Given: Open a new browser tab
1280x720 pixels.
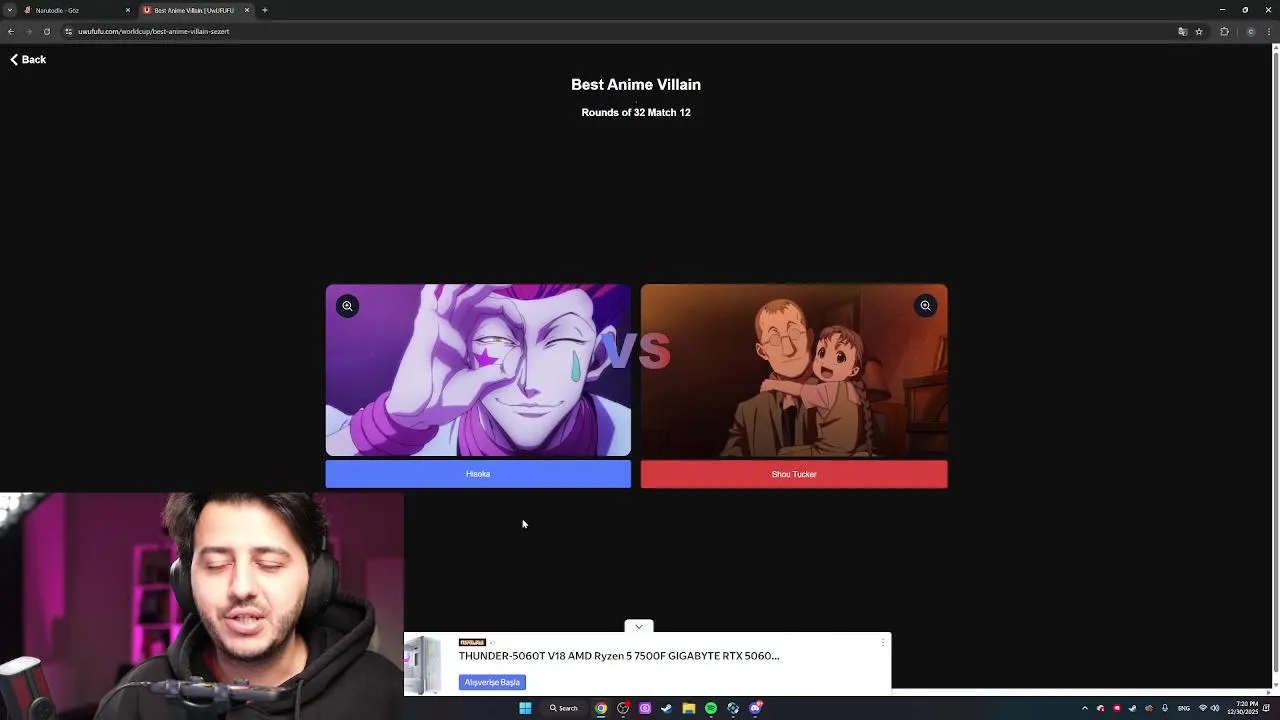Looking at the screenshot, I should [x=264, y=10].
